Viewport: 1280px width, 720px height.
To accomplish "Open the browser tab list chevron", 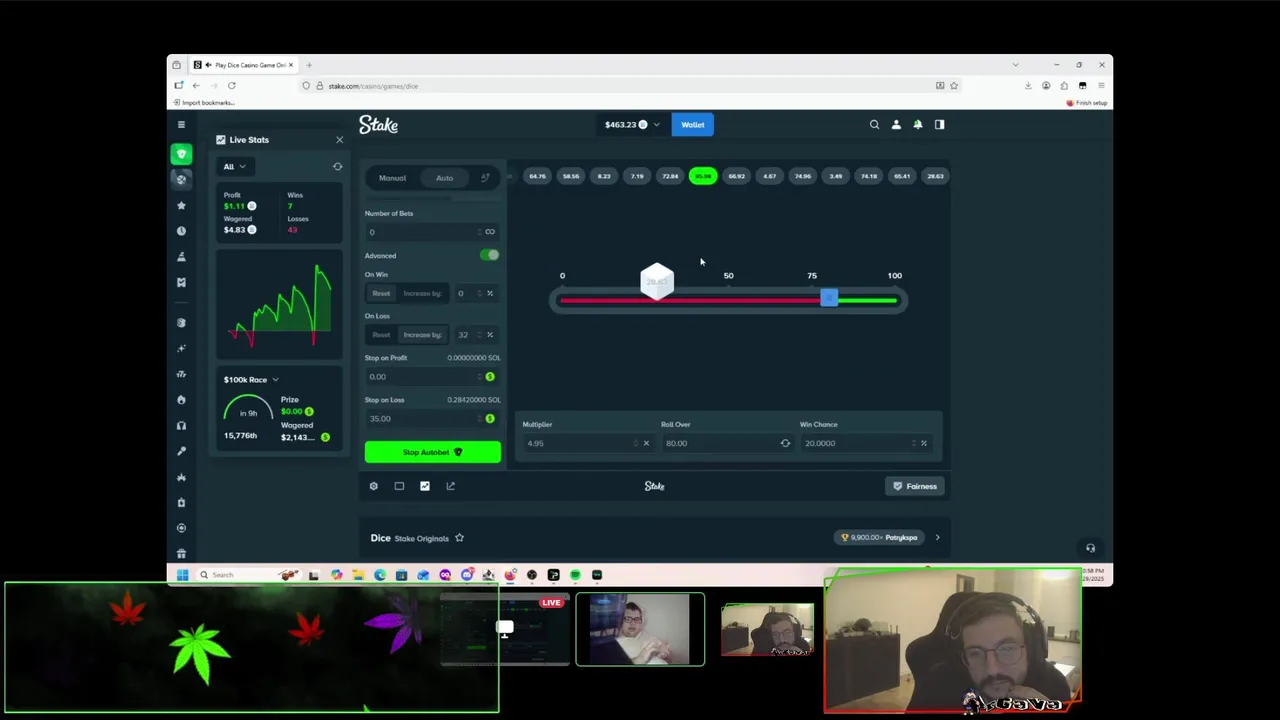I will [1015, 65].
